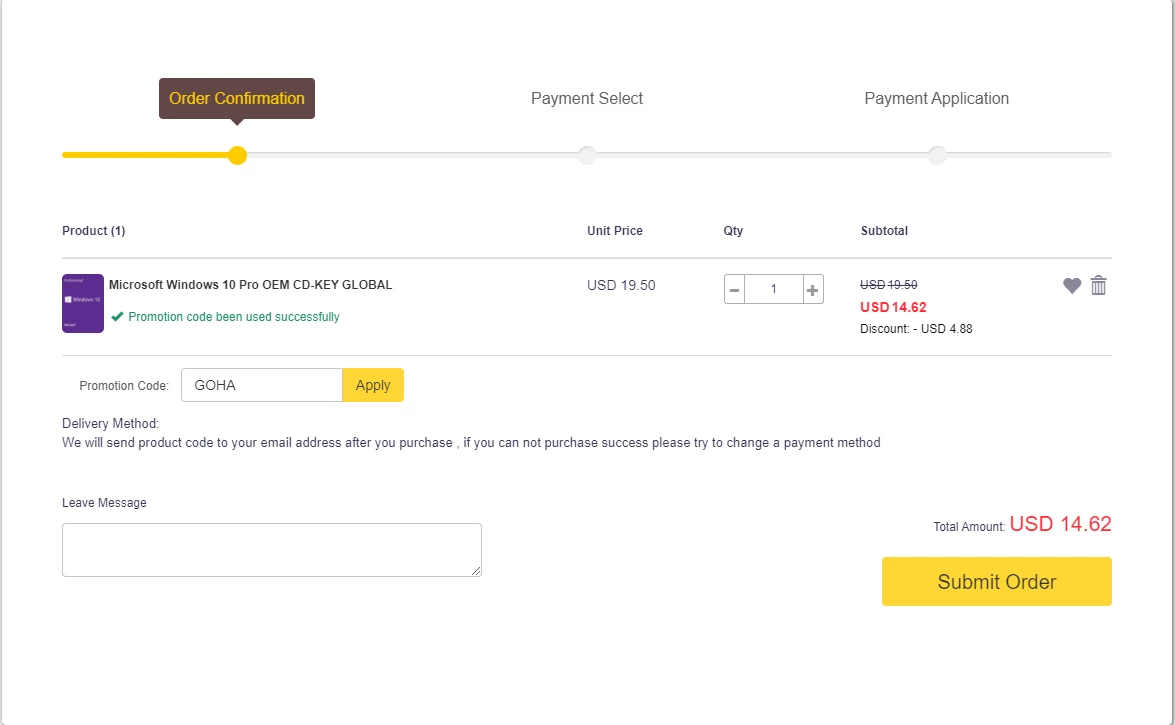1175x725 pixels.
Task: Click the 'Promotion Code:' label
Action: tap(124, 385)
